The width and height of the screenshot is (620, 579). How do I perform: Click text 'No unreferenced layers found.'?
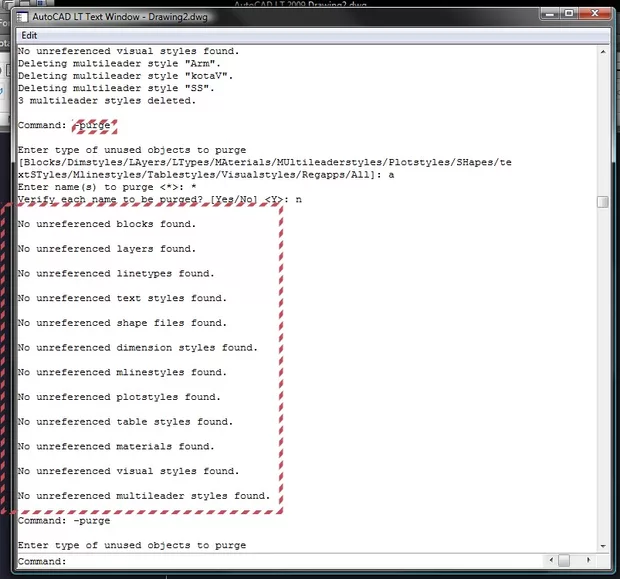107,249
